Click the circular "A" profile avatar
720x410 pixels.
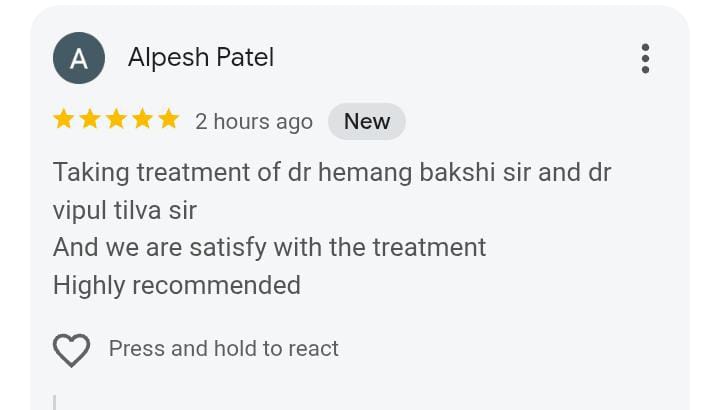click(78, 58)
